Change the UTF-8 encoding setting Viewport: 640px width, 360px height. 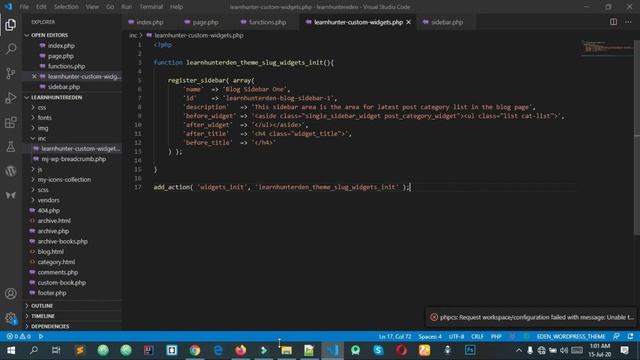pyautogui.click(x=456, y=336)
